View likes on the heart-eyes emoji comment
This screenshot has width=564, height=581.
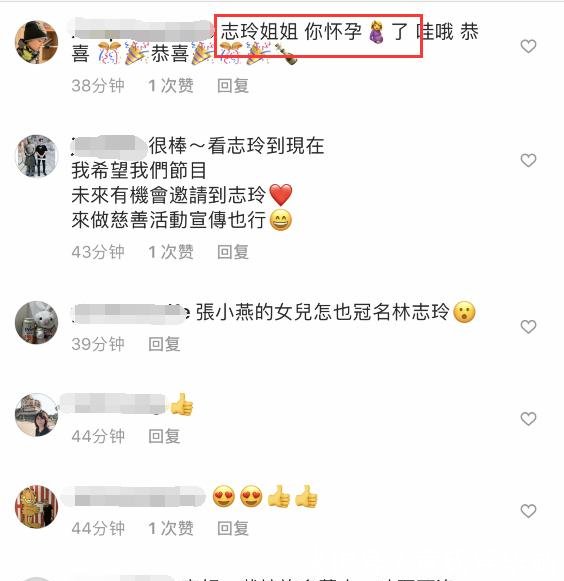click(171, 528)
